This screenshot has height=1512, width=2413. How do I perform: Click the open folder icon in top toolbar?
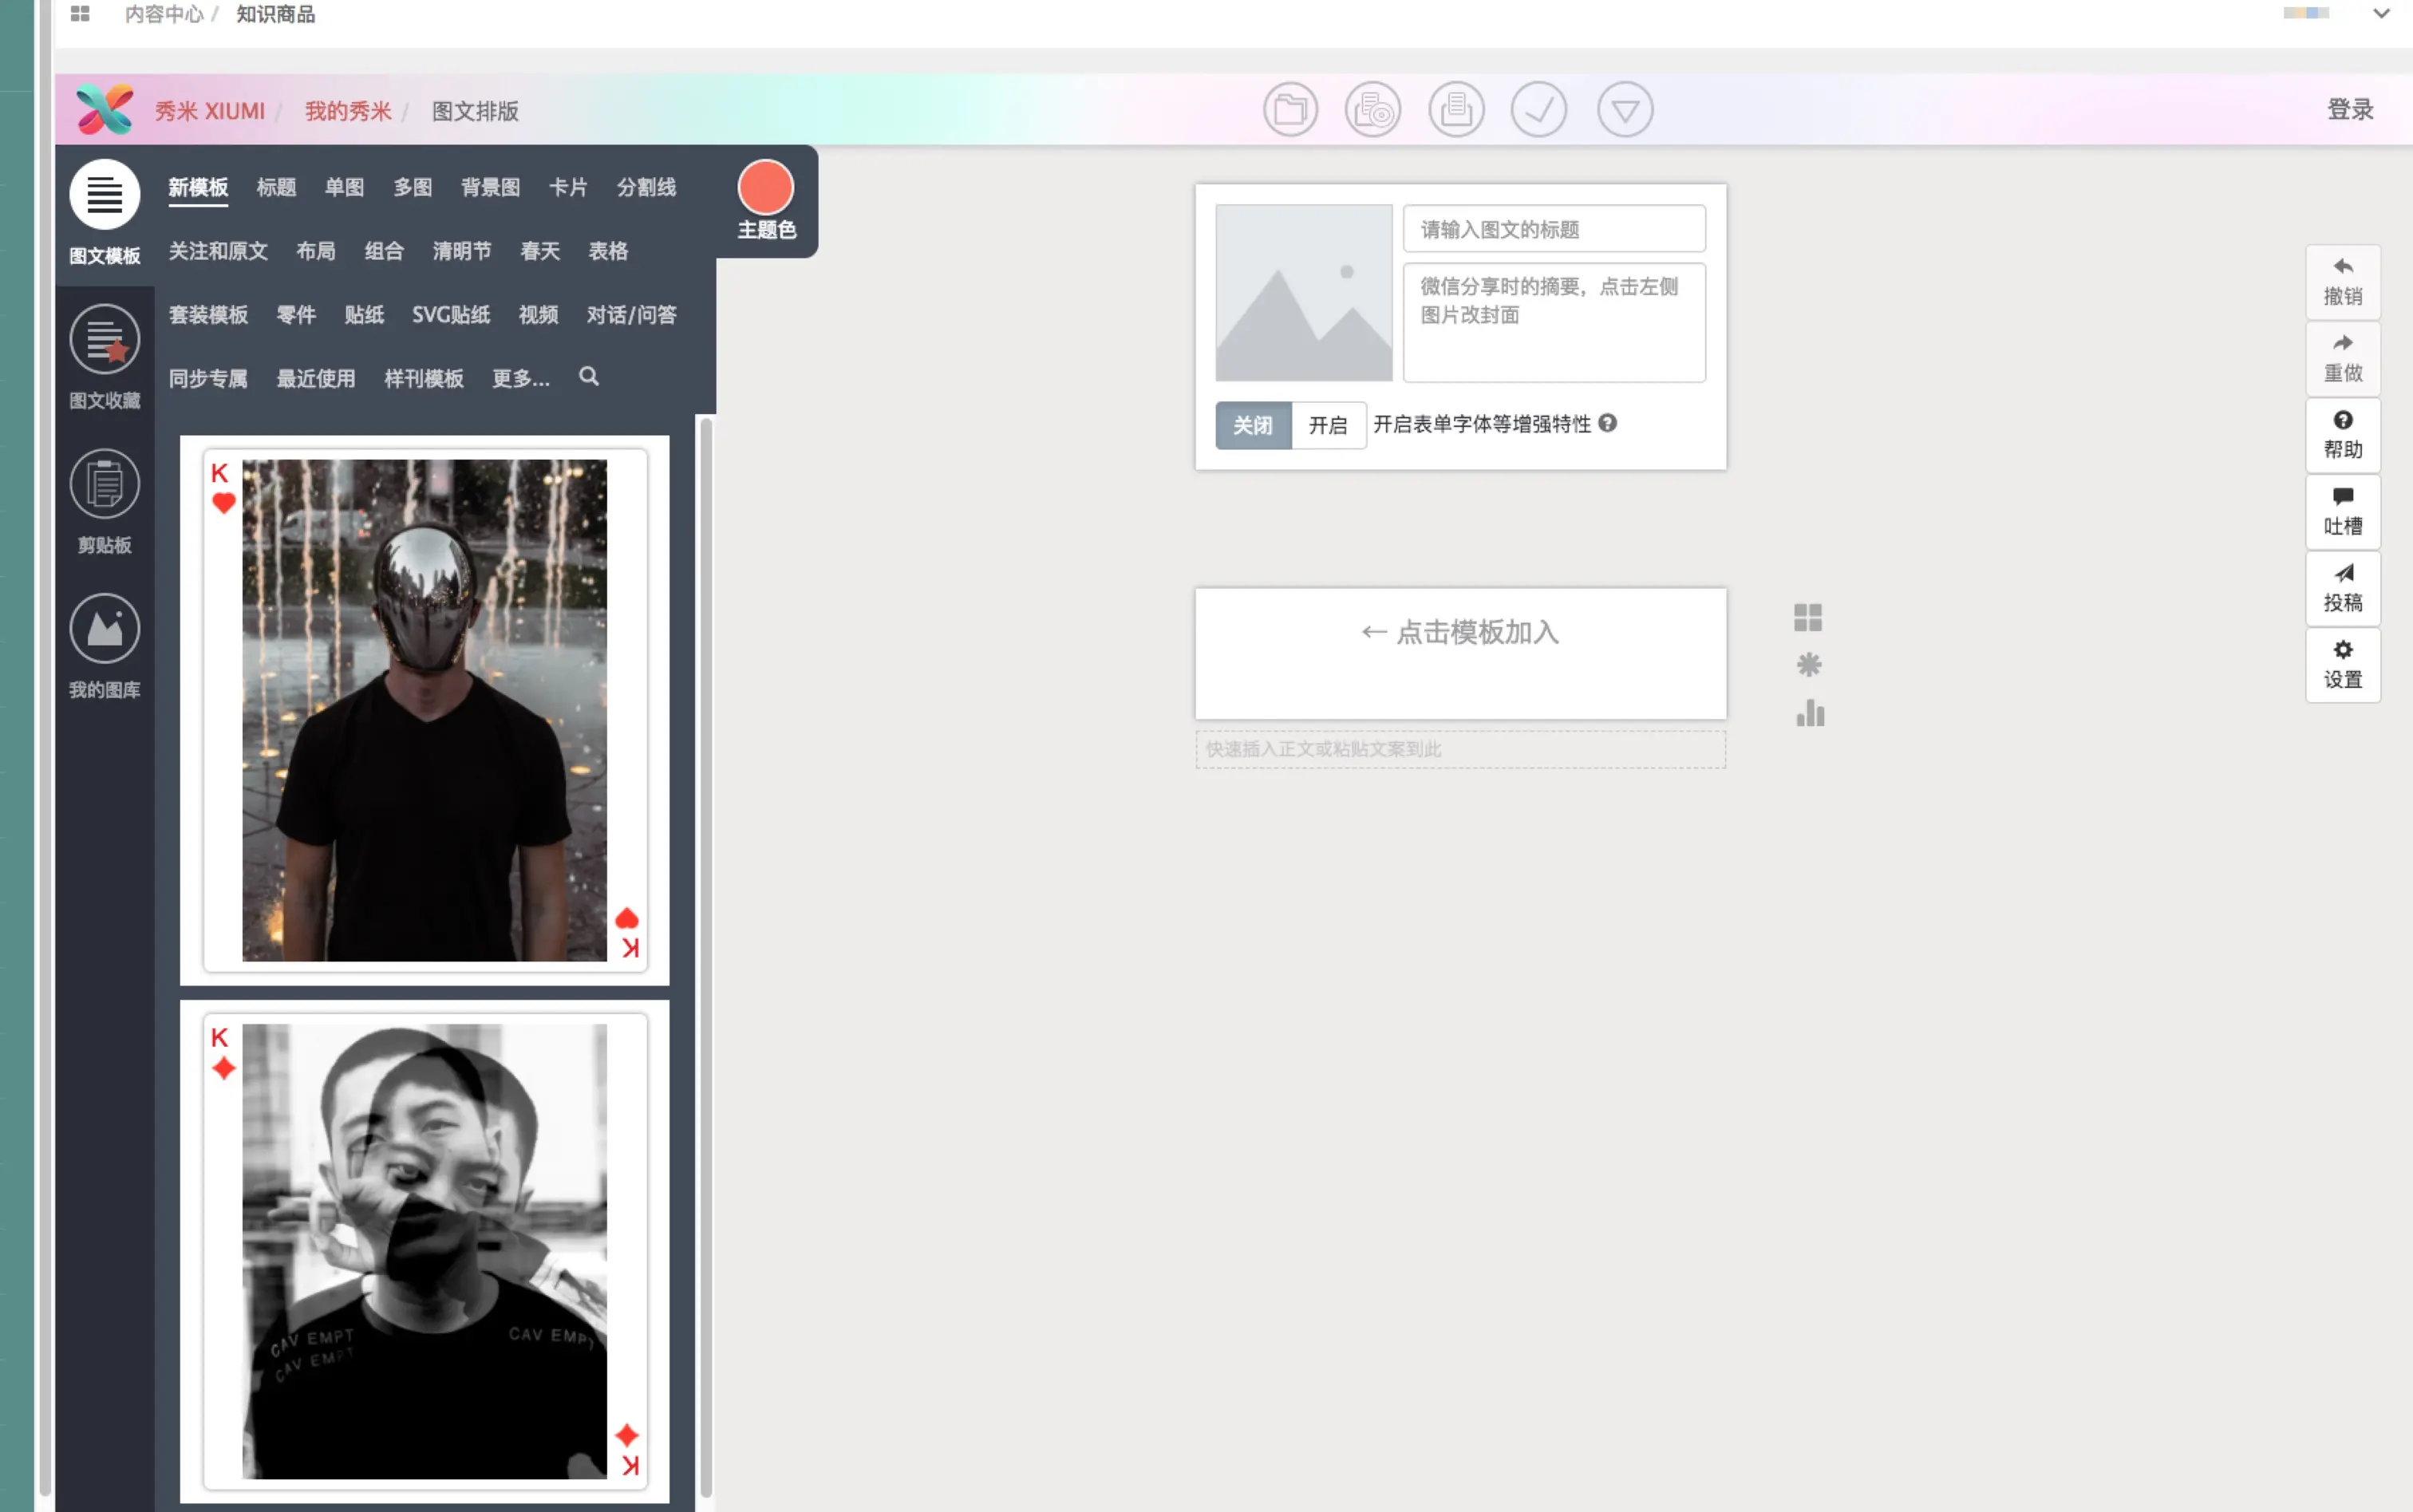click(x=1290, y=110)
